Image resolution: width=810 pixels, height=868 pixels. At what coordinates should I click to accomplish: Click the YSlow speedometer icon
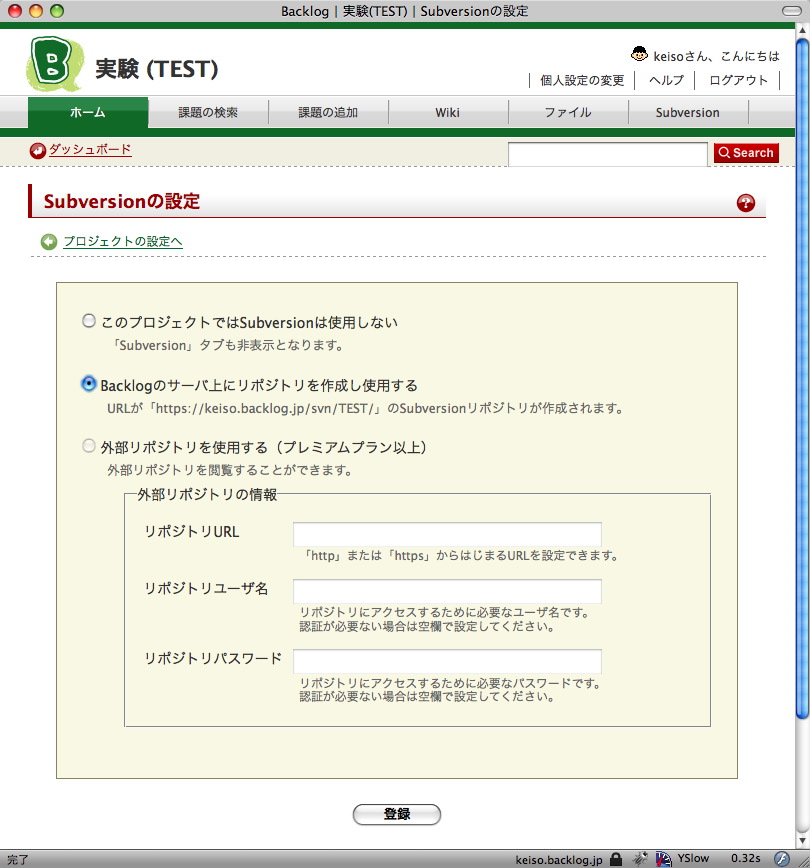tap(662, 858)
